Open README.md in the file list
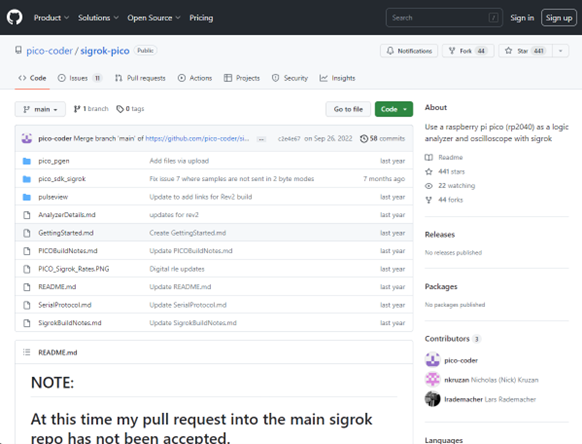Image resolution: width=582 pixels, height=444 pixels. (57, 287)
